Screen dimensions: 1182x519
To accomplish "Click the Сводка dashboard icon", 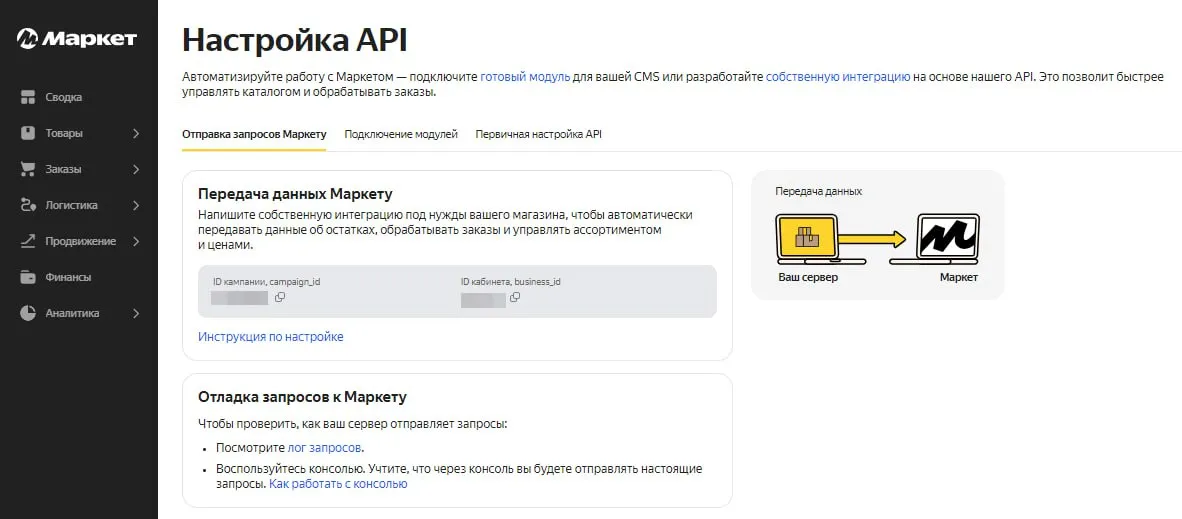I will (x=28, y=97).
